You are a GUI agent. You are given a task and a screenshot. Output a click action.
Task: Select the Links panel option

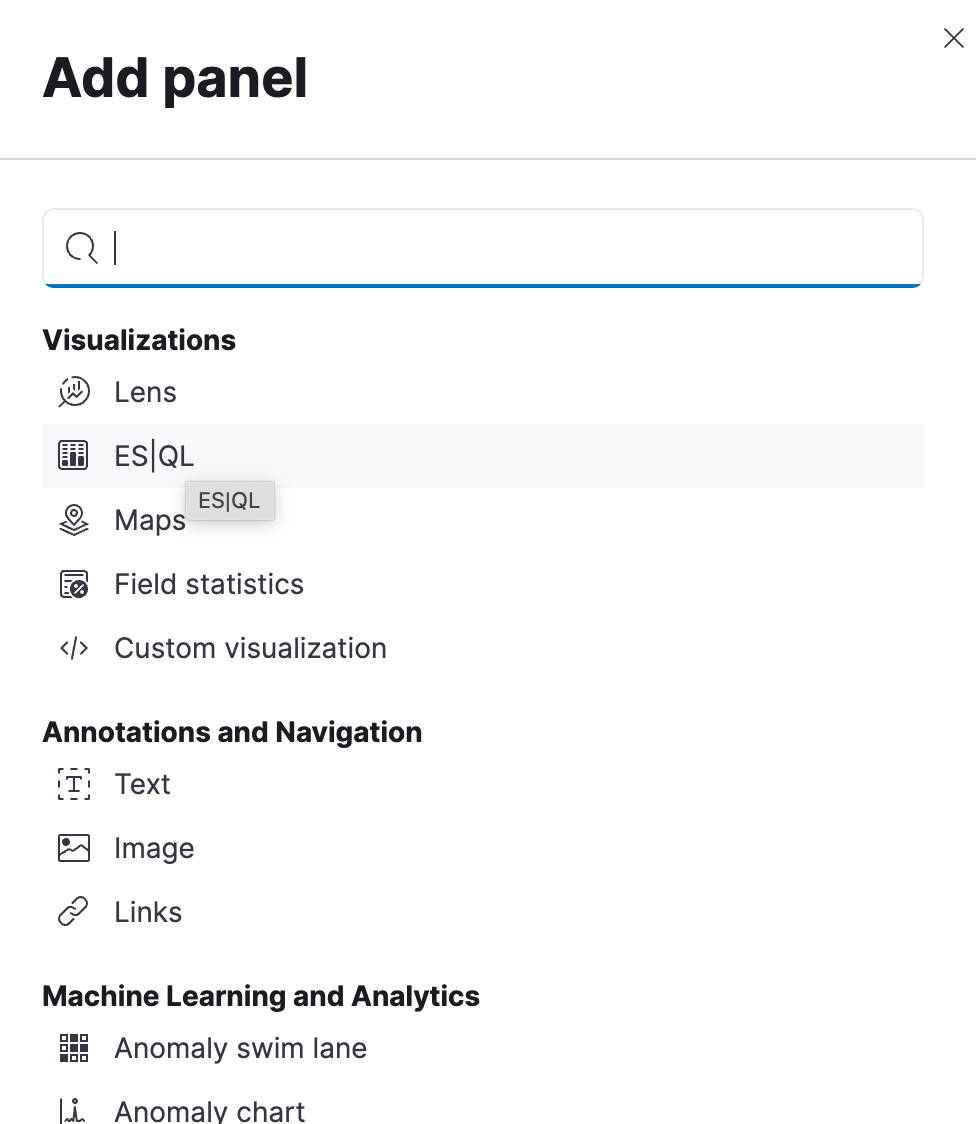148,912
